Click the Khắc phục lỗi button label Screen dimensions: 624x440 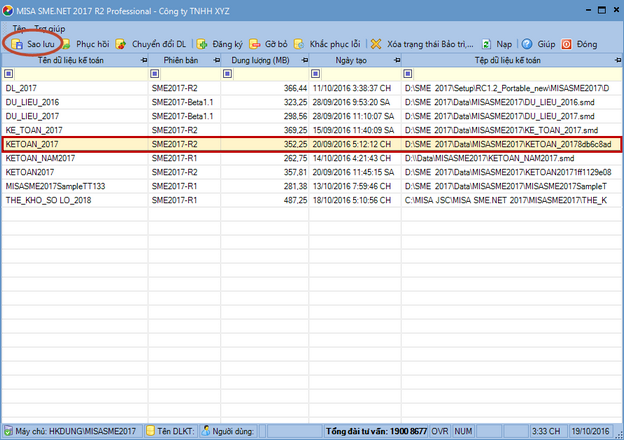coord(335,44)
